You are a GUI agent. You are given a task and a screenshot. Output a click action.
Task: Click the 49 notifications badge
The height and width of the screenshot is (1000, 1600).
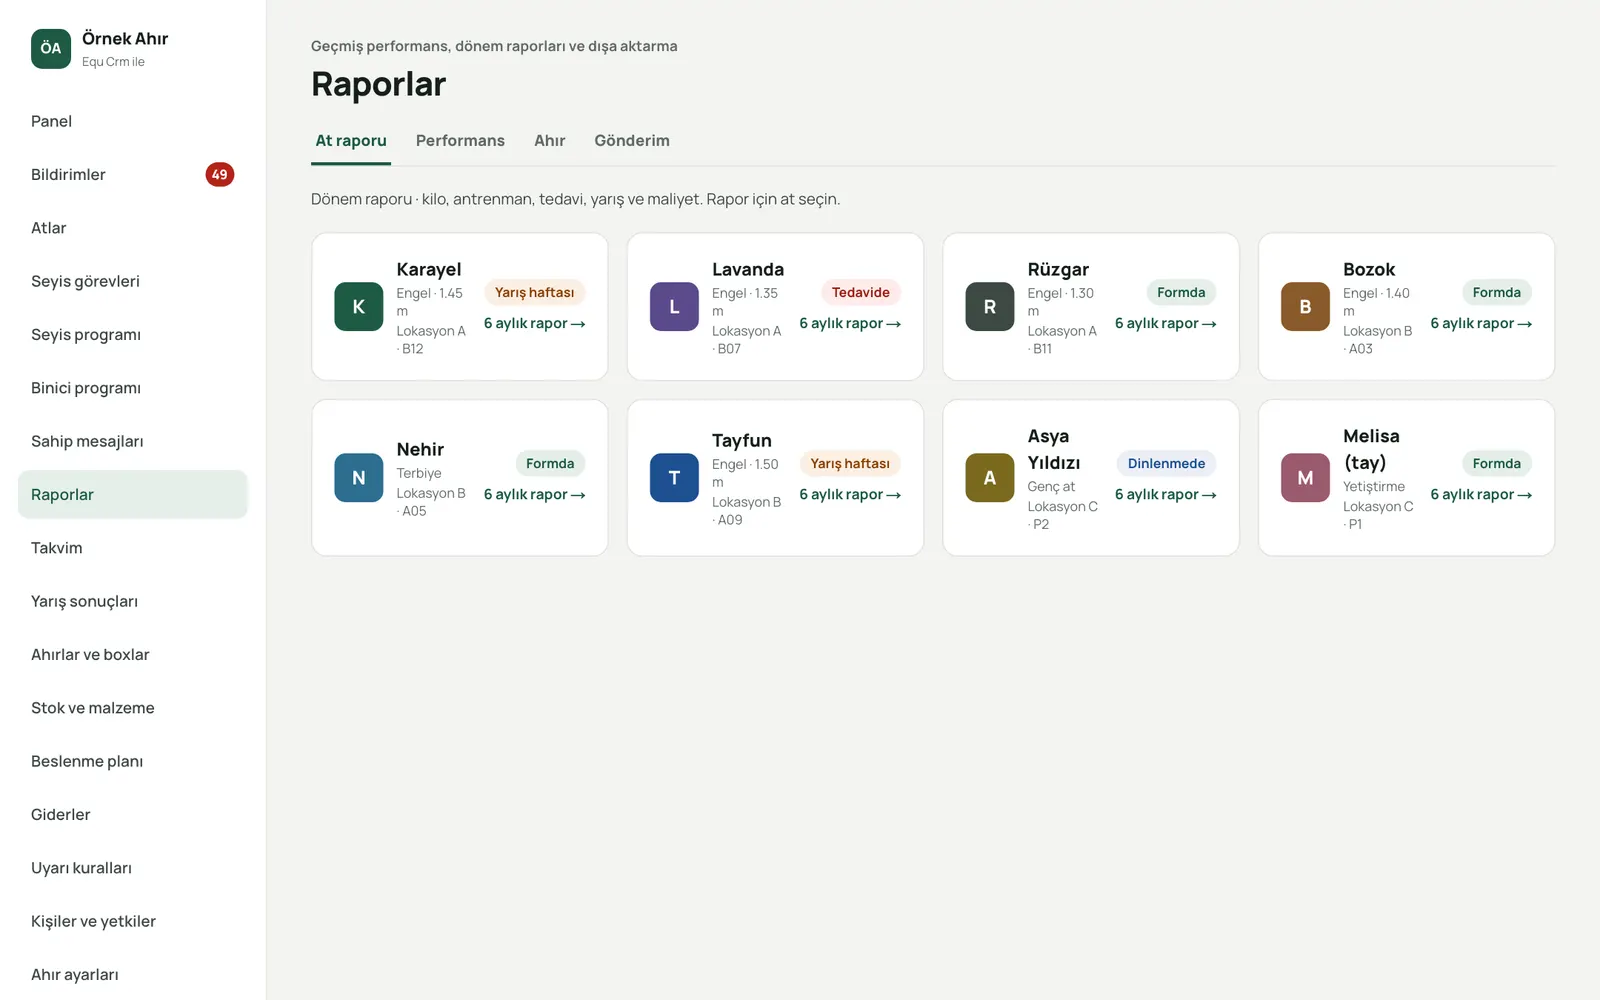220,174
